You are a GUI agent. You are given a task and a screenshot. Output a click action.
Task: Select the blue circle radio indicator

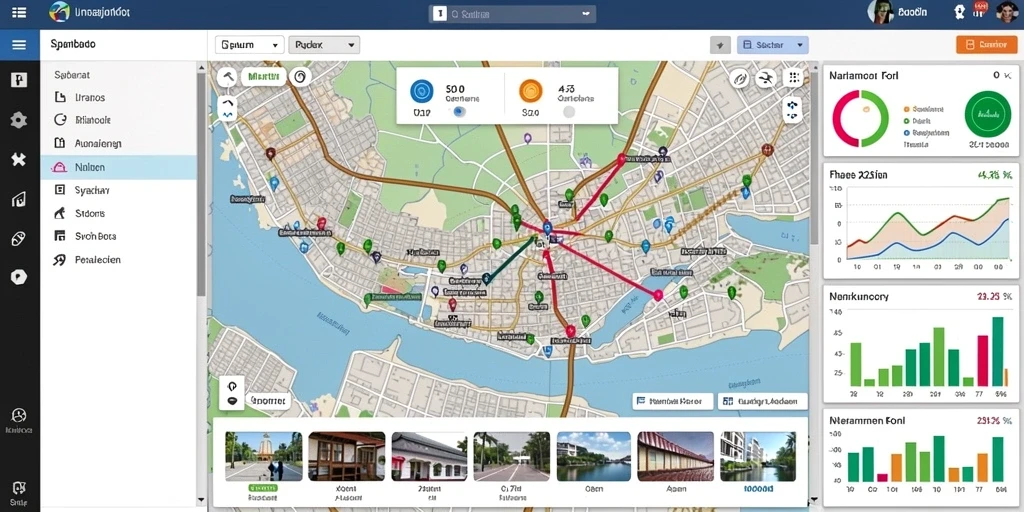(x=422, y=91)
